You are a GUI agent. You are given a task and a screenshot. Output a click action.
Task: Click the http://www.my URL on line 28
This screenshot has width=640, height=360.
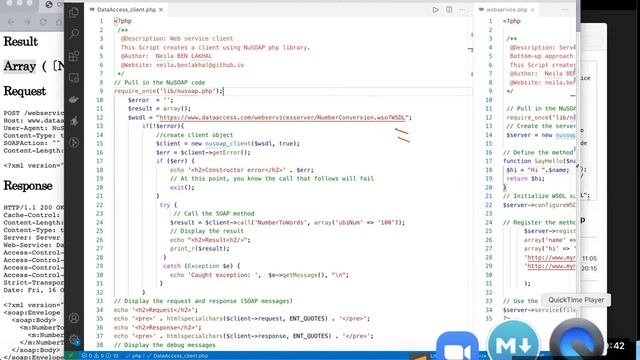551,258
